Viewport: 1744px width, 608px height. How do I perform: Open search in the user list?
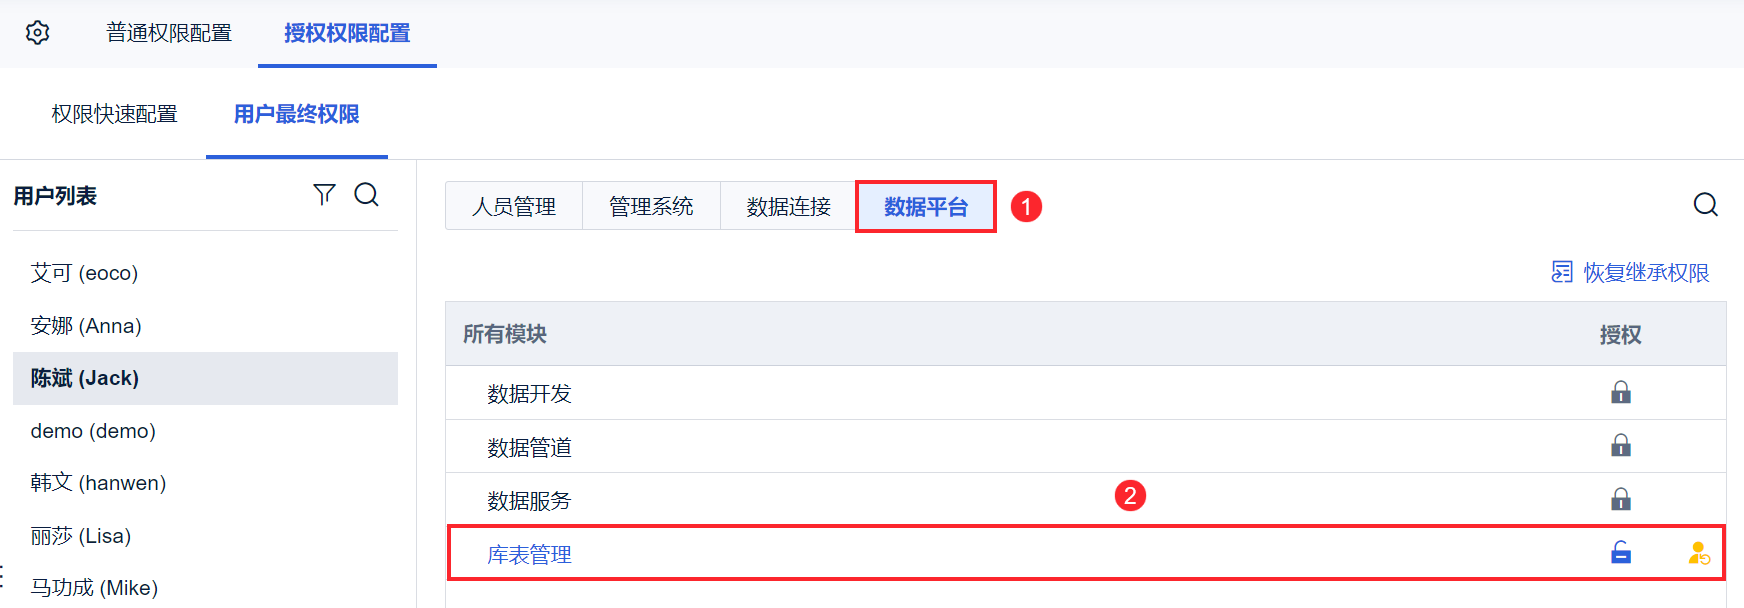tap(367, 195)
